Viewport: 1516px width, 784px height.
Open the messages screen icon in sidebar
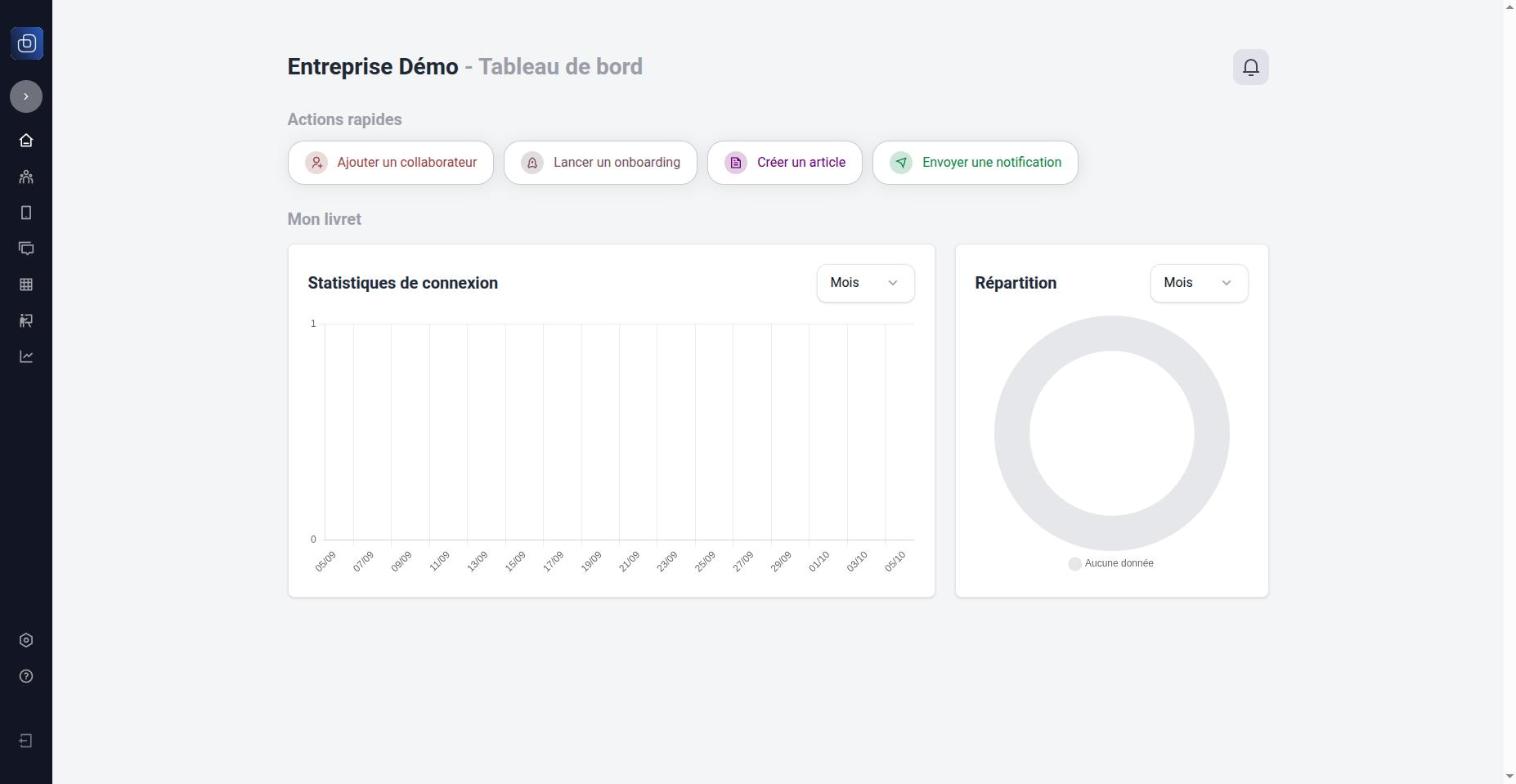click(x=26, y=249)
